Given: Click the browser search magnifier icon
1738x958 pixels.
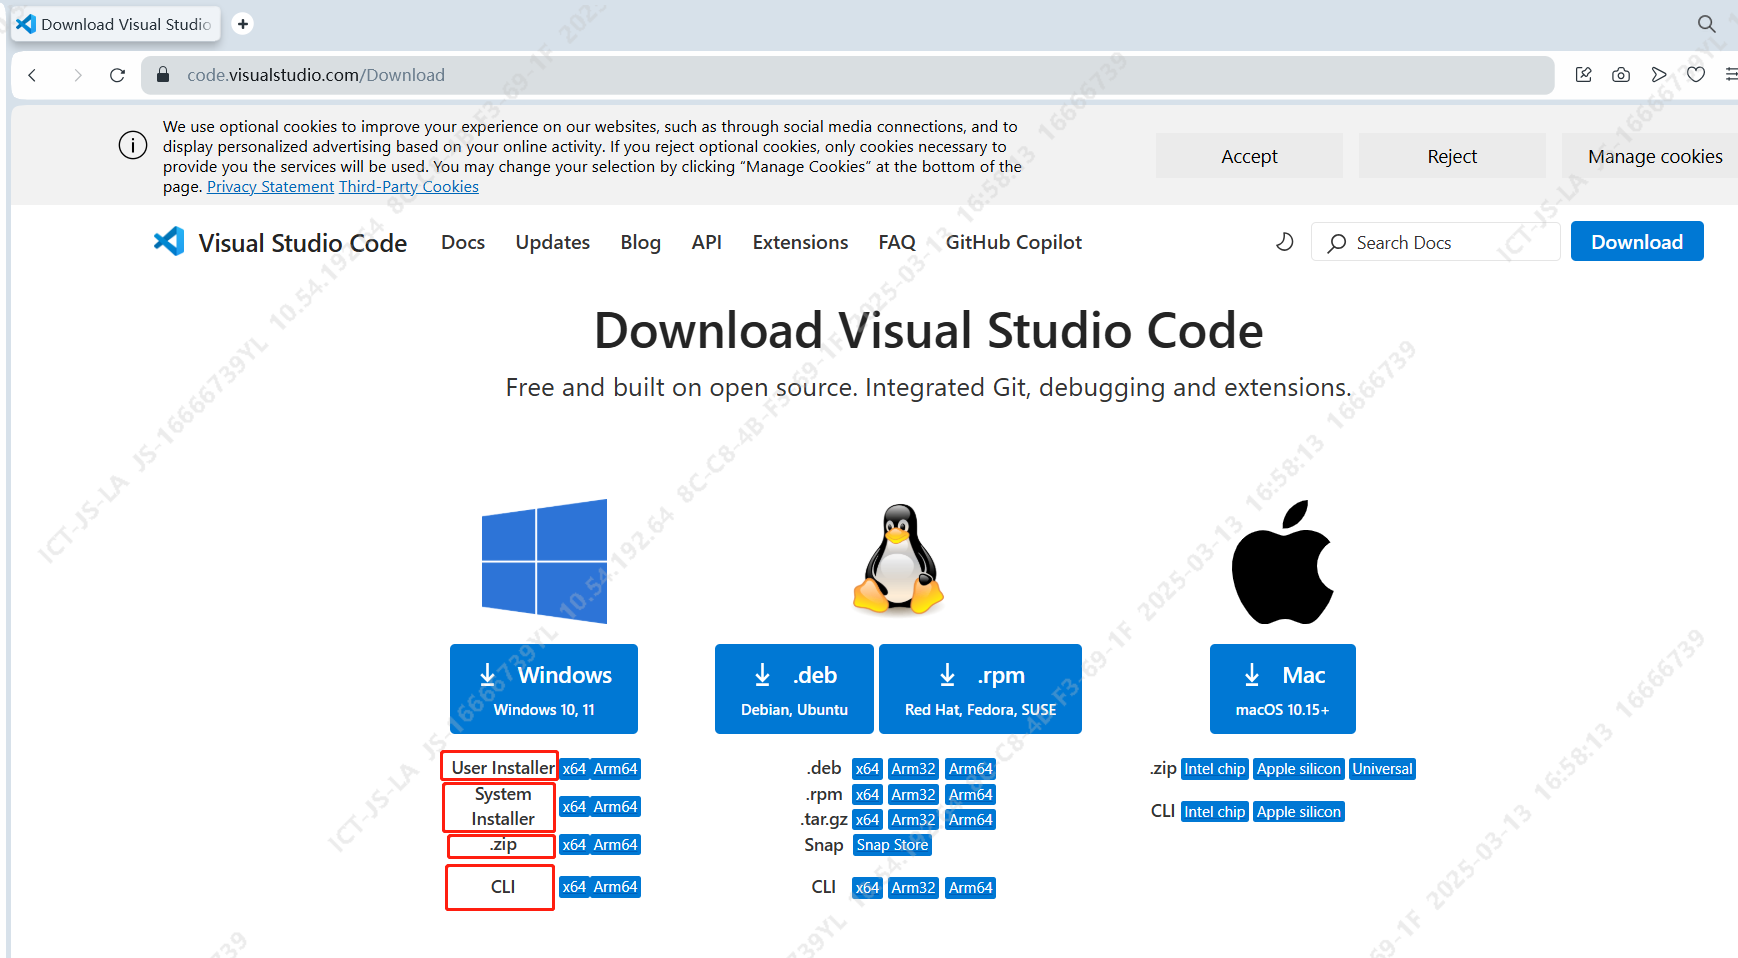Looking at the screenshot, I should pos(1706,23).
